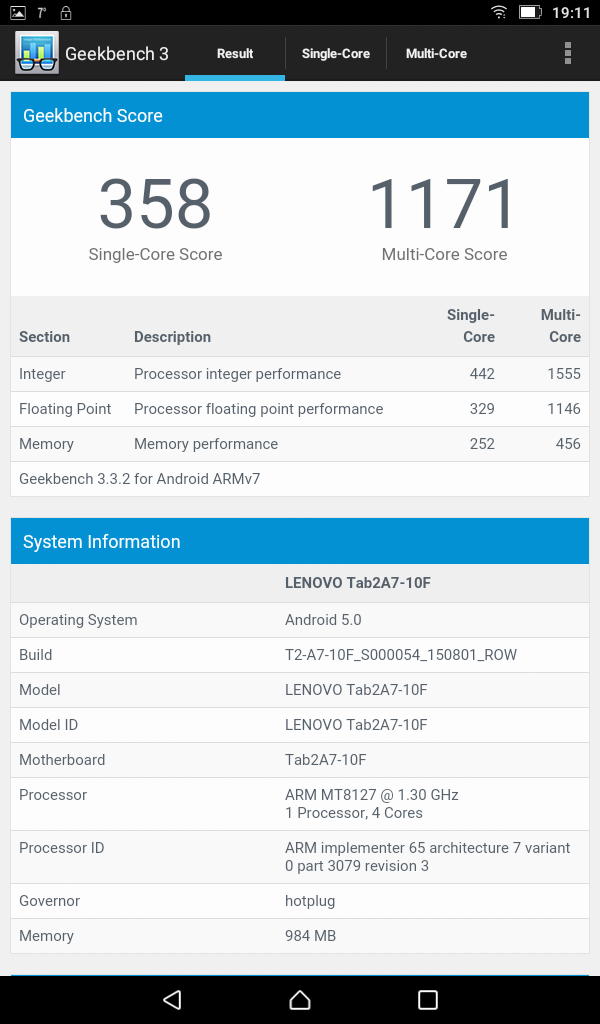Tap the screenshot notification icon in status bar
The image size is (600, 1024).
(18, 13)
